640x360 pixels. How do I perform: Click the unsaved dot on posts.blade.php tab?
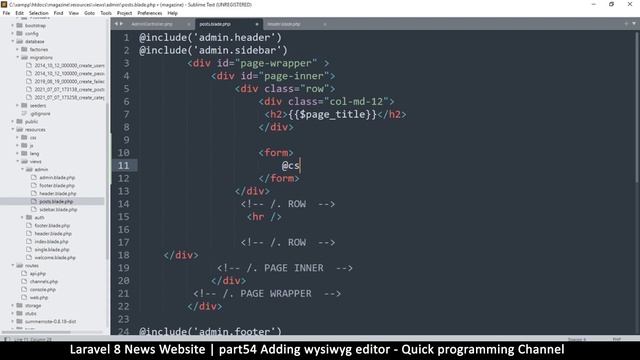257,24
